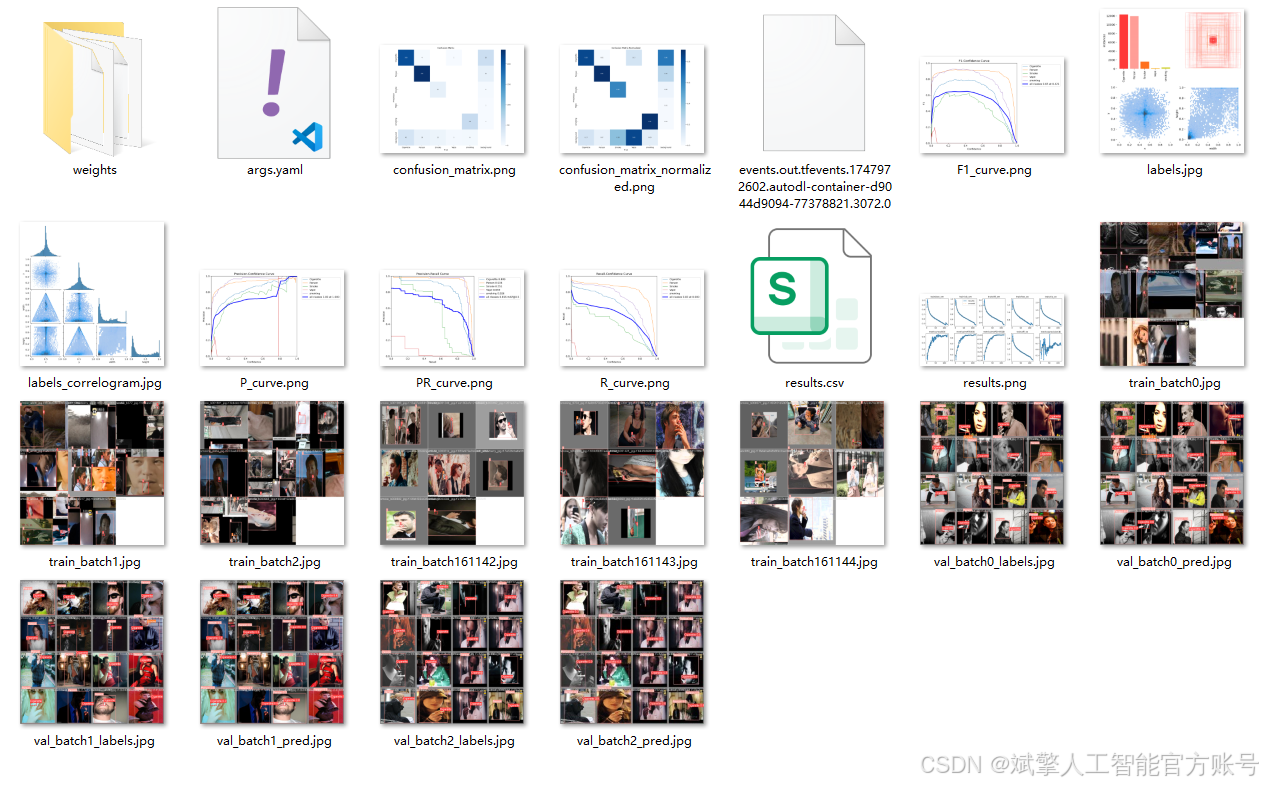Select the labels_correlogram.jpg thumbnail

[x=92, y=294]
